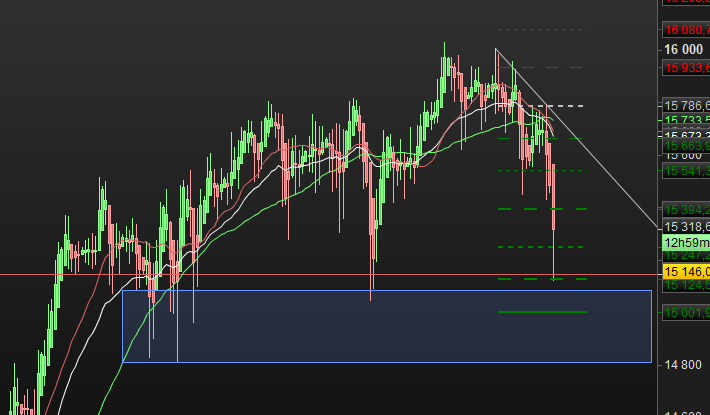Select the green 15 394,2 price label
The width and height of the screenshot is (710, 415).
[686, 210]
